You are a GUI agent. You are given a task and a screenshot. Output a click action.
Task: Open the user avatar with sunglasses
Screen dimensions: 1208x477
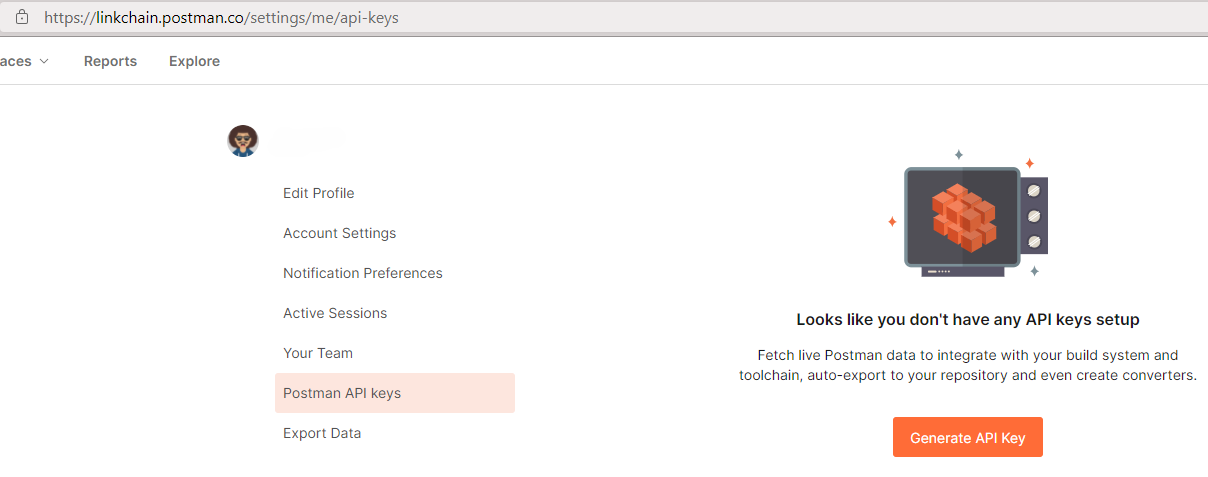[x=243, y=141]
